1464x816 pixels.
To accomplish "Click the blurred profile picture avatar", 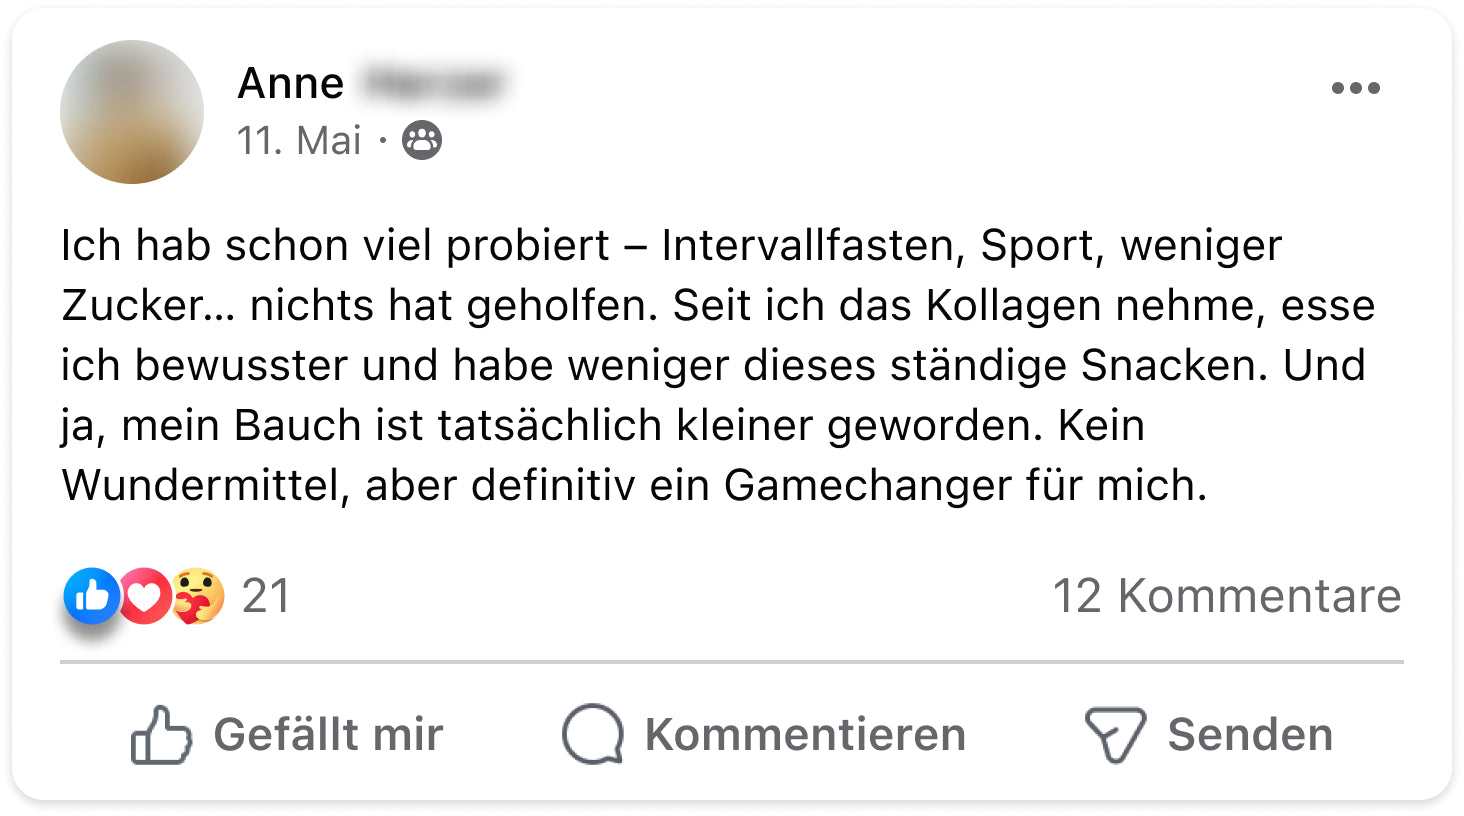I will (x=132, y=112).
